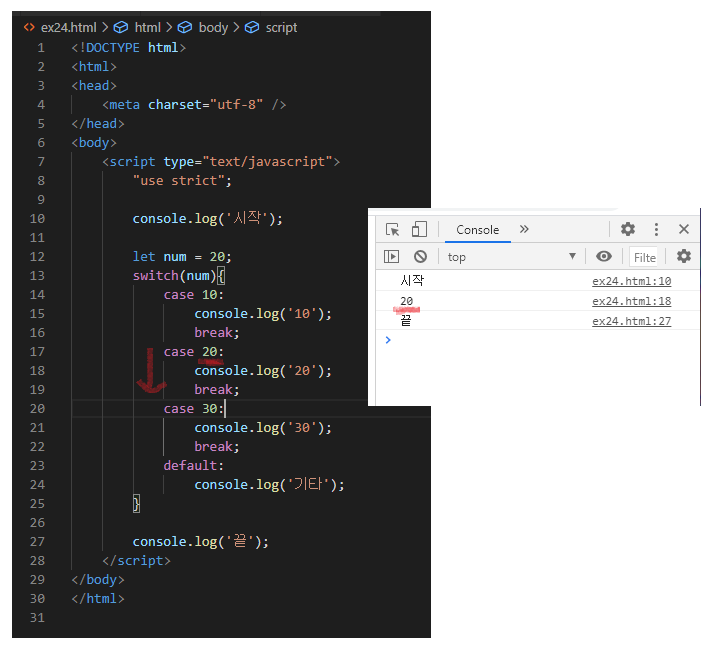Click the '20' console output row

(x=537, y=301)
